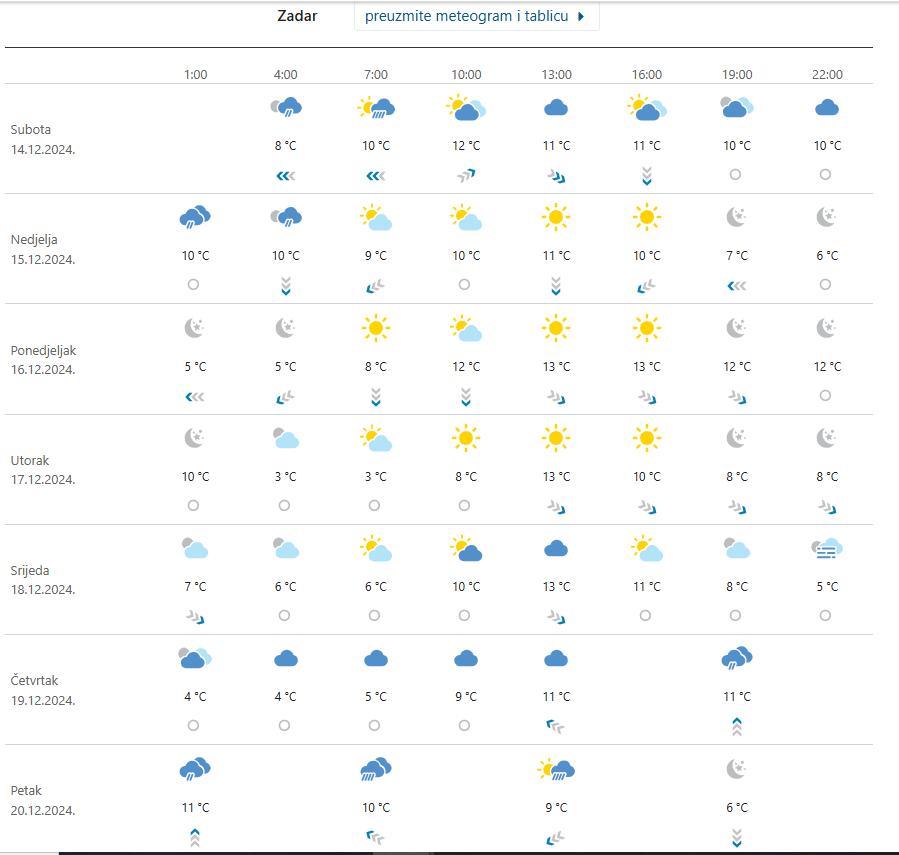Click the Zadar location heading

(x=297, y=17)
